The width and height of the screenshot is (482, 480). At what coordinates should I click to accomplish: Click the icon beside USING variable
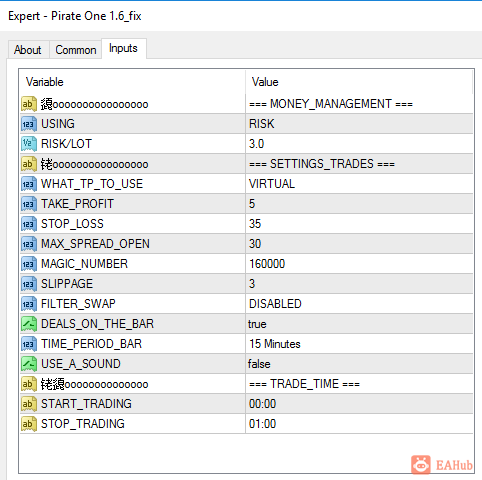point(29,124)
